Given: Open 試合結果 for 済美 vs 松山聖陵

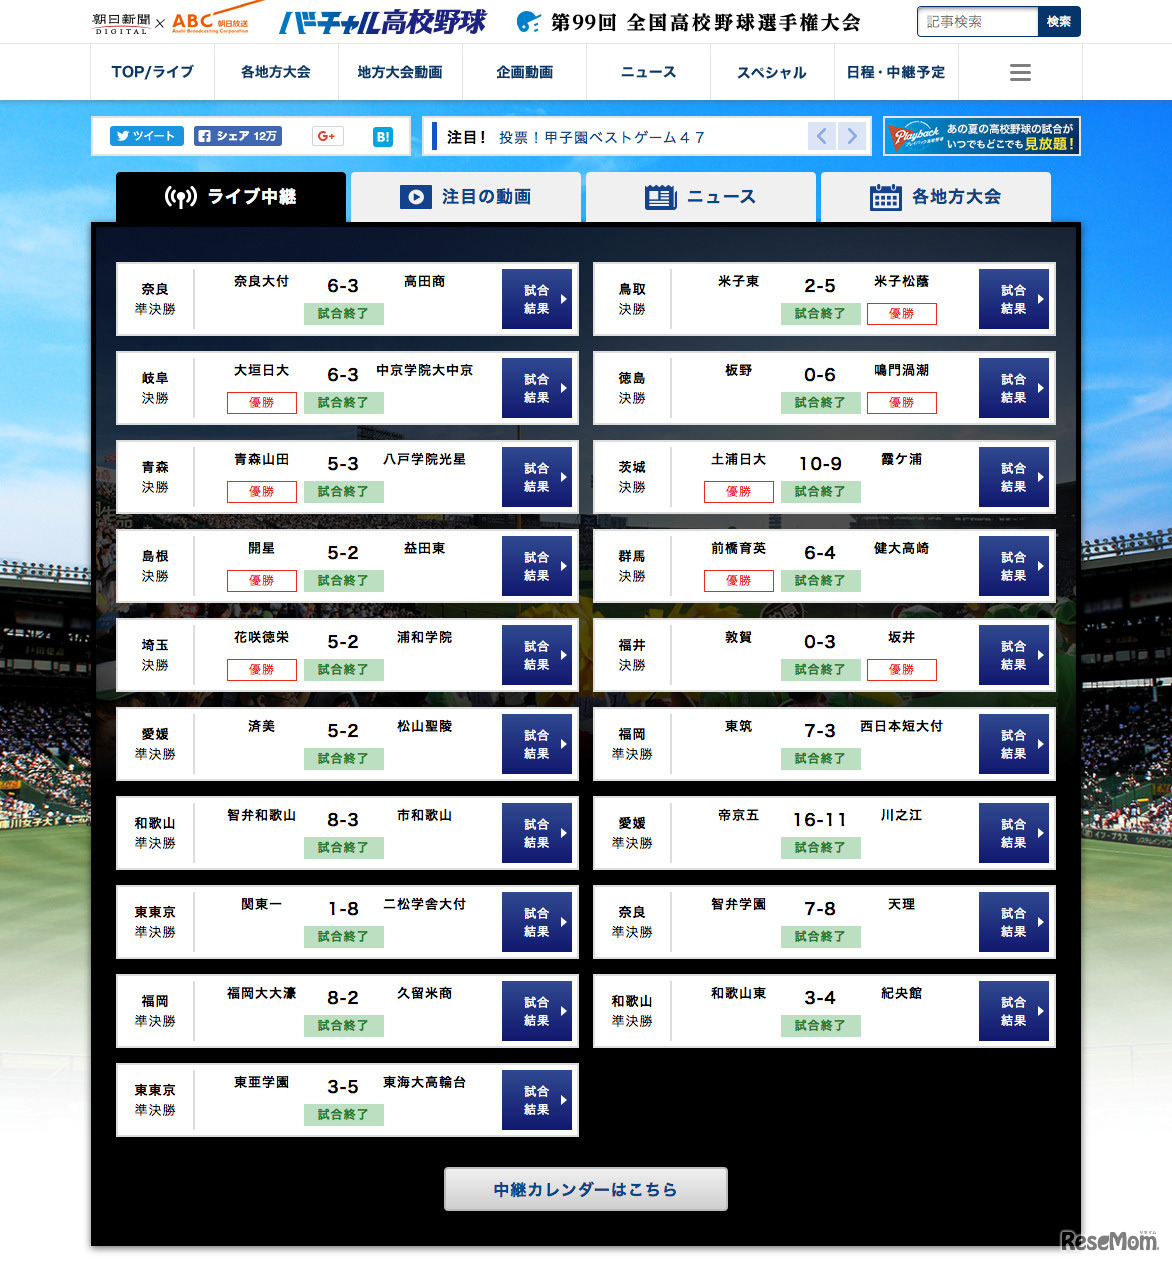Looking at the screenshot, I should pos(537,744).
